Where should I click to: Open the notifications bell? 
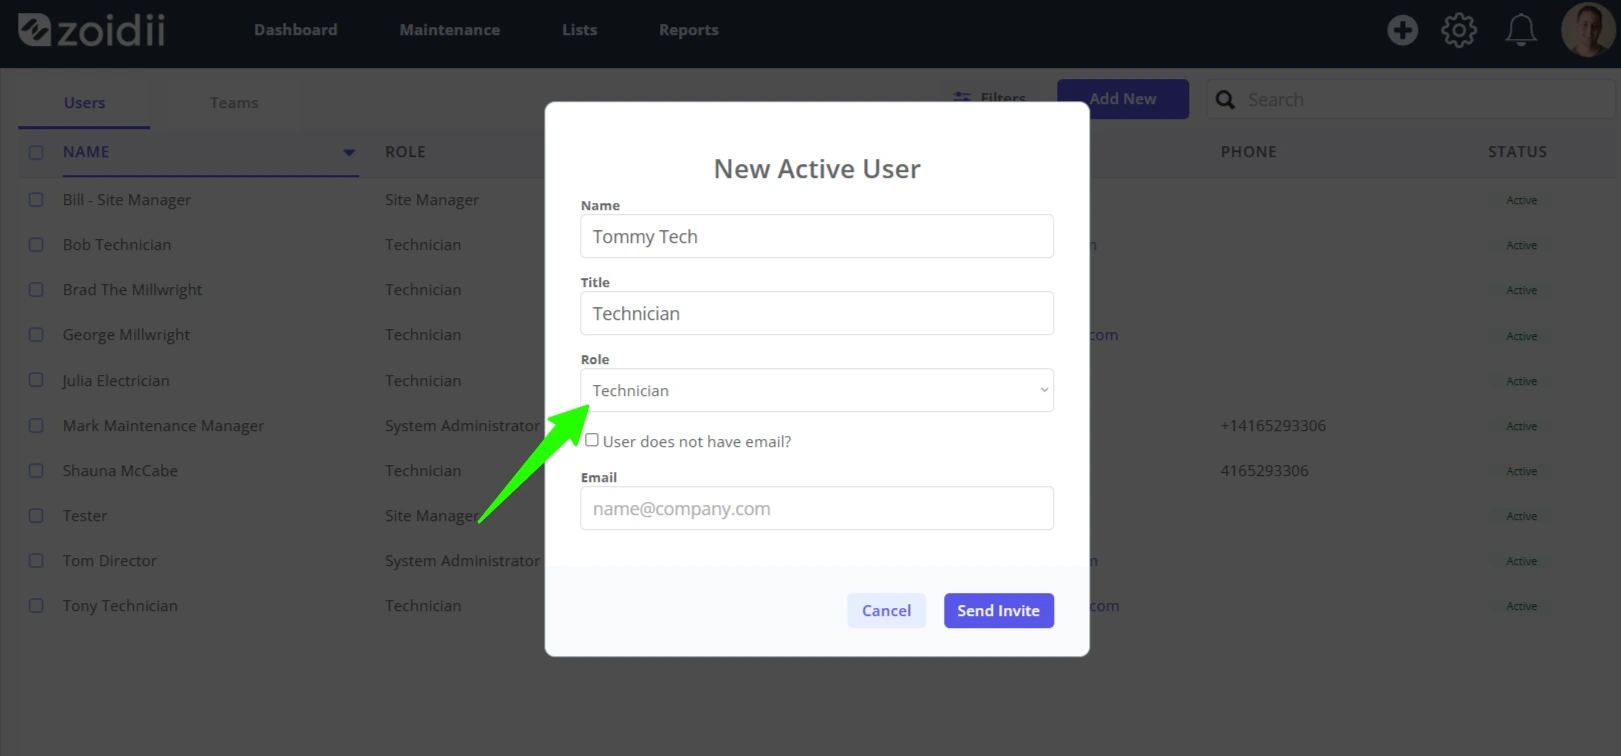pos(1521,30)
